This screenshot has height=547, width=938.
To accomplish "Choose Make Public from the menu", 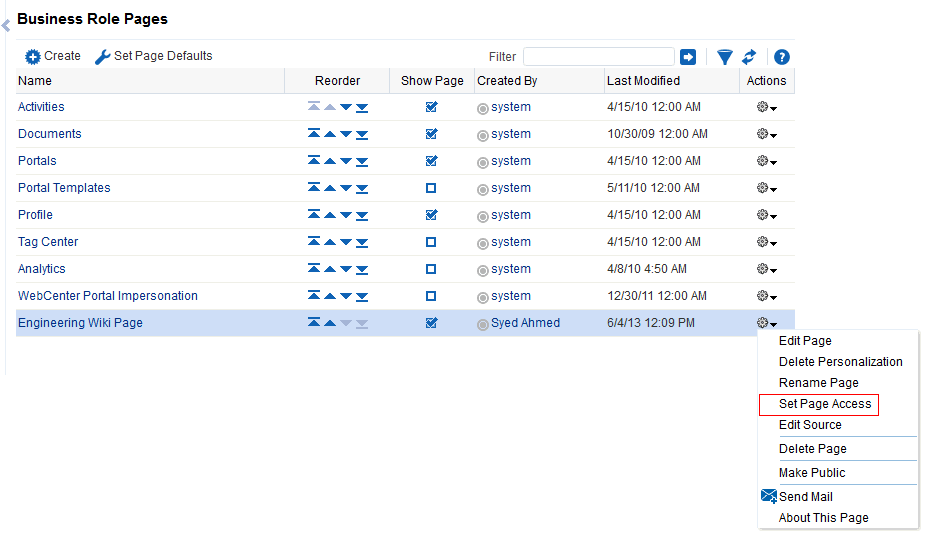I will tap(812, 473).
